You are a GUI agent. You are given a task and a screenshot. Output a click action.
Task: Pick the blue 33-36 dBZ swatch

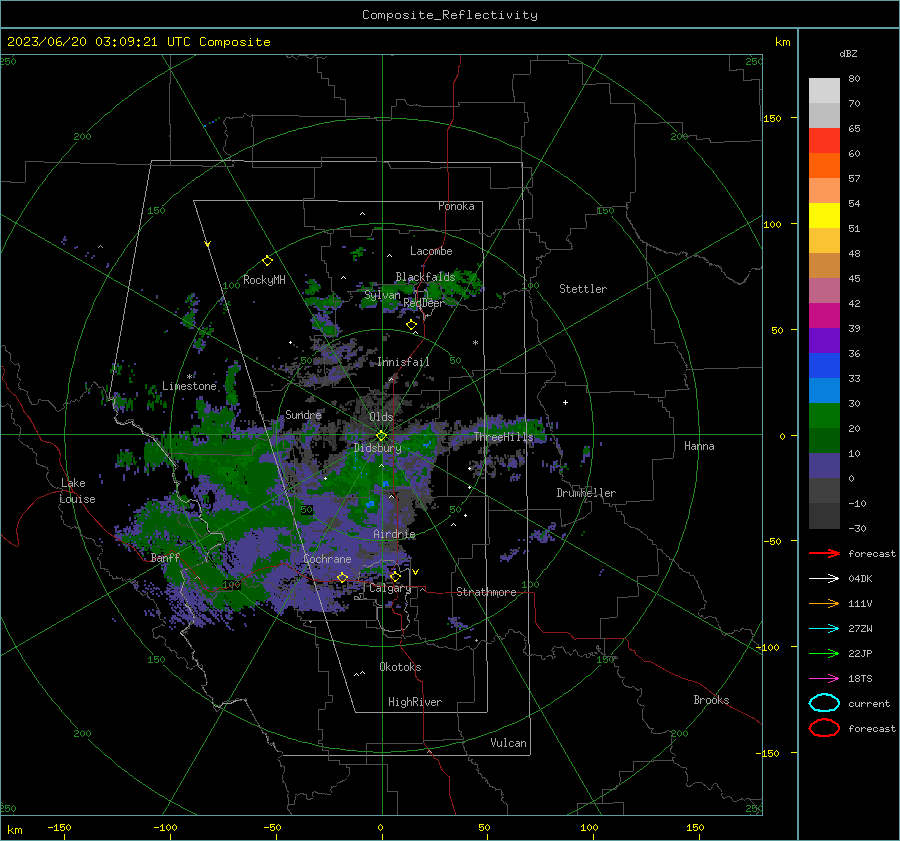pyautogui.click(x=824, y=366)
